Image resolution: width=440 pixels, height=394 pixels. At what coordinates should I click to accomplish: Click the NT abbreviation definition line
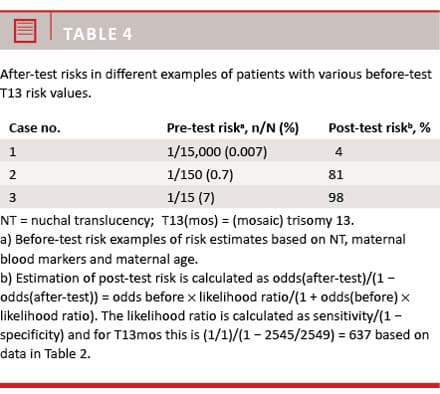(177, 221)
